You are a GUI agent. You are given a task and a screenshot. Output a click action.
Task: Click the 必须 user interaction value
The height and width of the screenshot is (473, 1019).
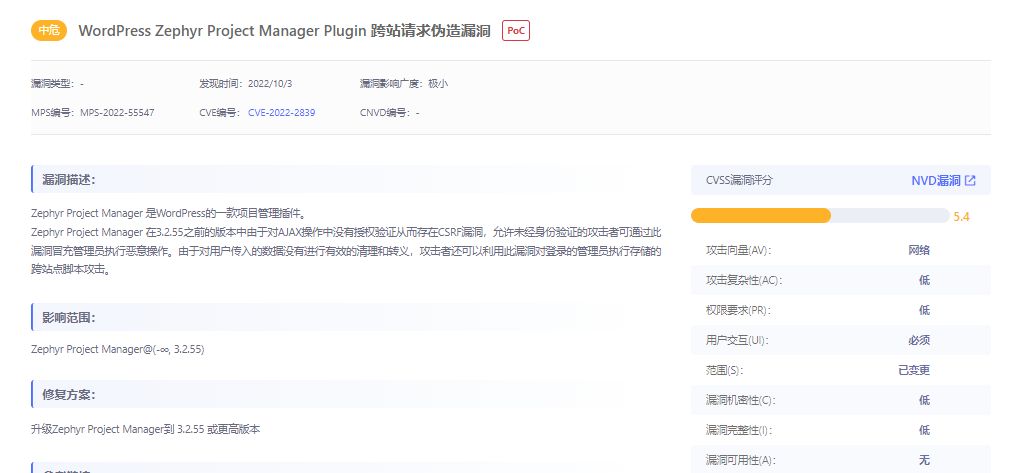(x=919, y=340)
